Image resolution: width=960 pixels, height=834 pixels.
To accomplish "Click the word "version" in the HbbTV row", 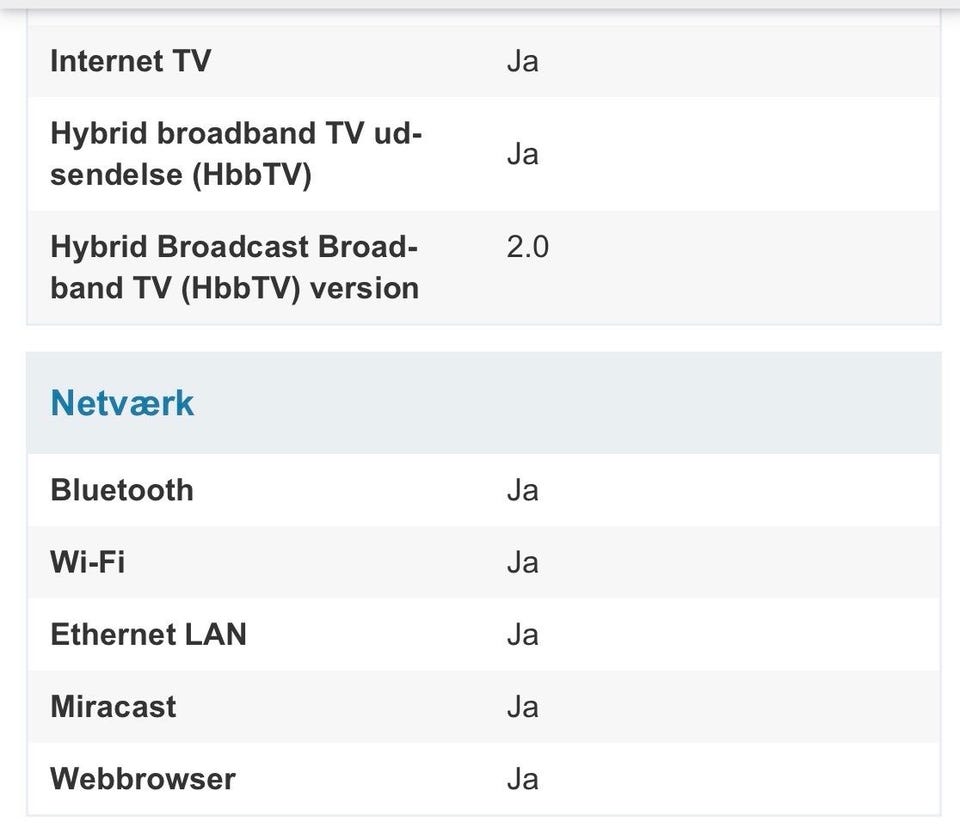I will tap(364, 288).
